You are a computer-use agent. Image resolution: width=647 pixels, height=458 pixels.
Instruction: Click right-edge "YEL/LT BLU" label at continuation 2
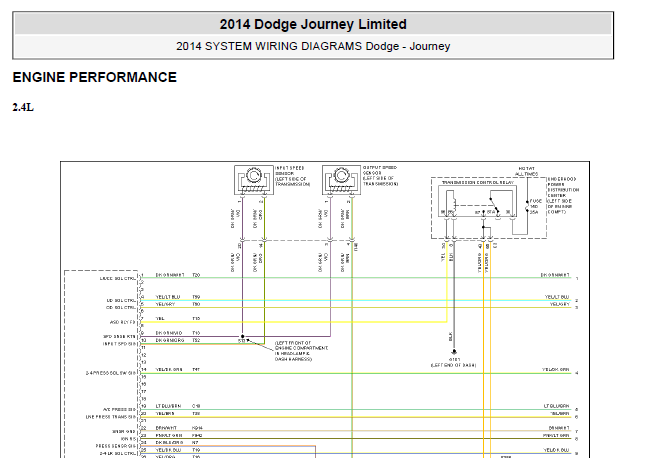(557, 297)
